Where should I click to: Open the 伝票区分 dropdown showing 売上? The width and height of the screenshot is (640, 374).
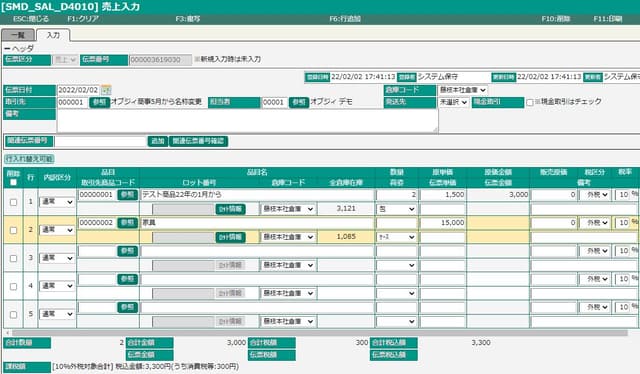click(x=65, y=60)
